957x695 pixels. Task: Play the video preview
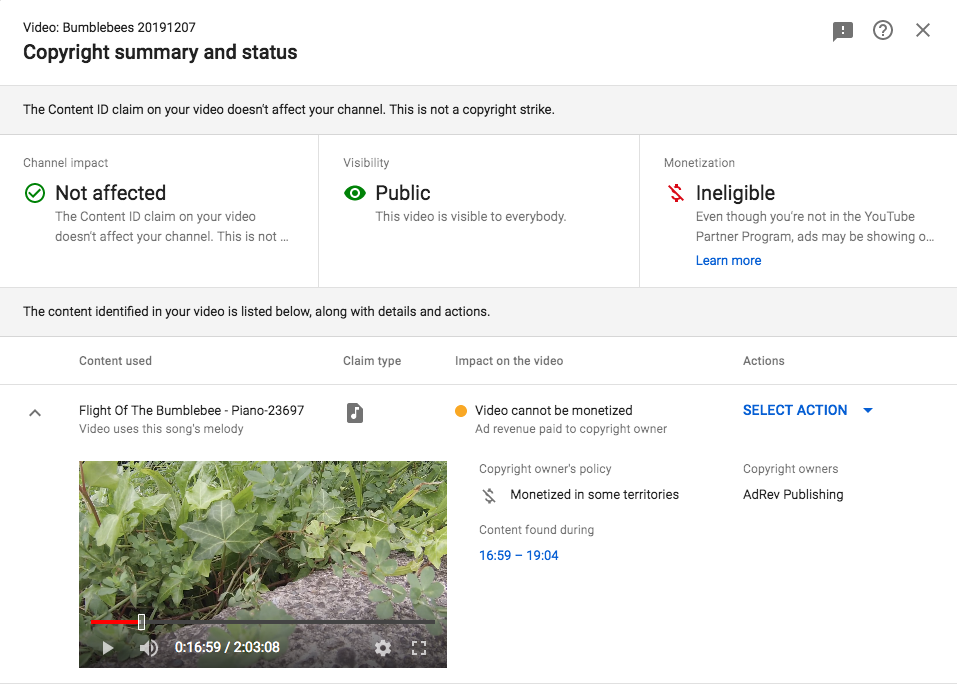point(107,647)
